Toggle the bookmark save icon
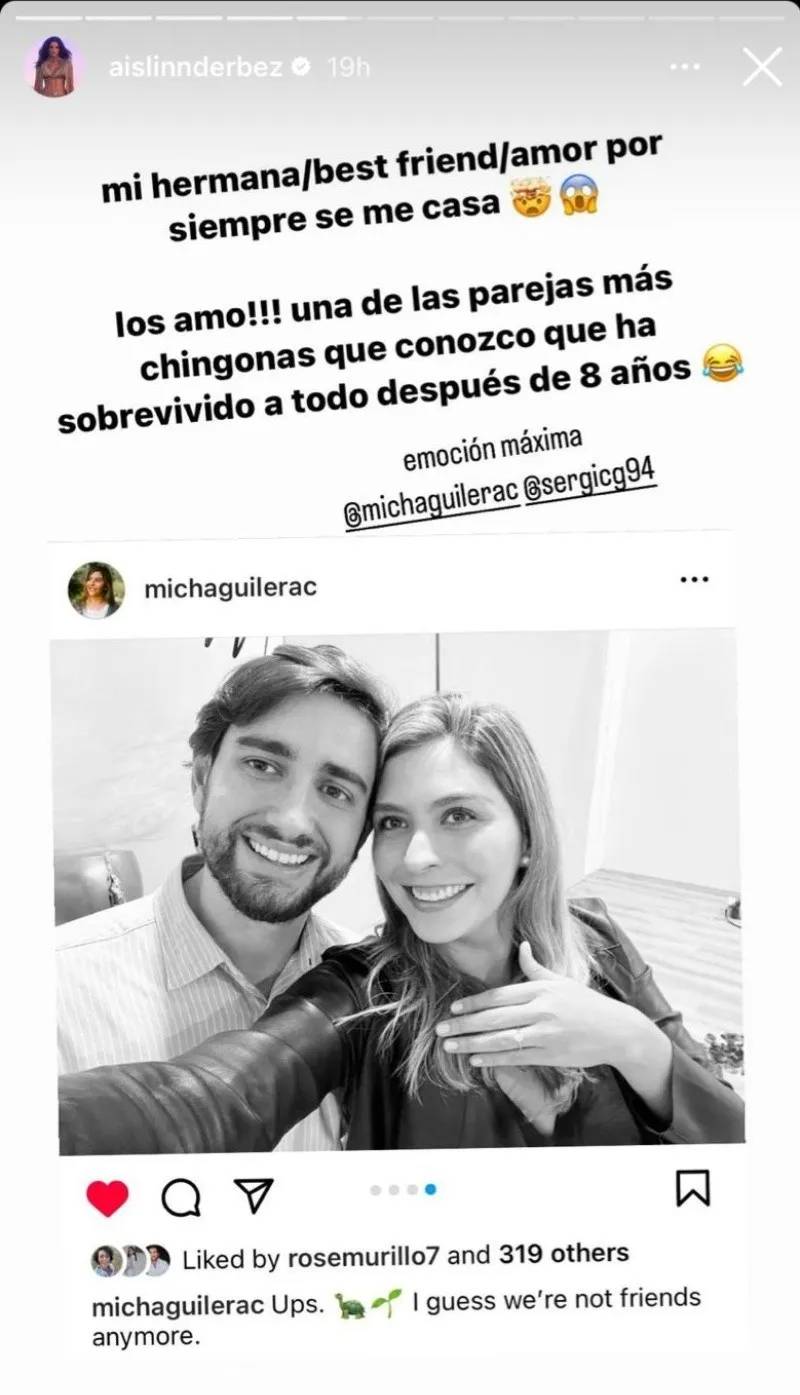800x1395 pixels. [x=692, y=1187]
